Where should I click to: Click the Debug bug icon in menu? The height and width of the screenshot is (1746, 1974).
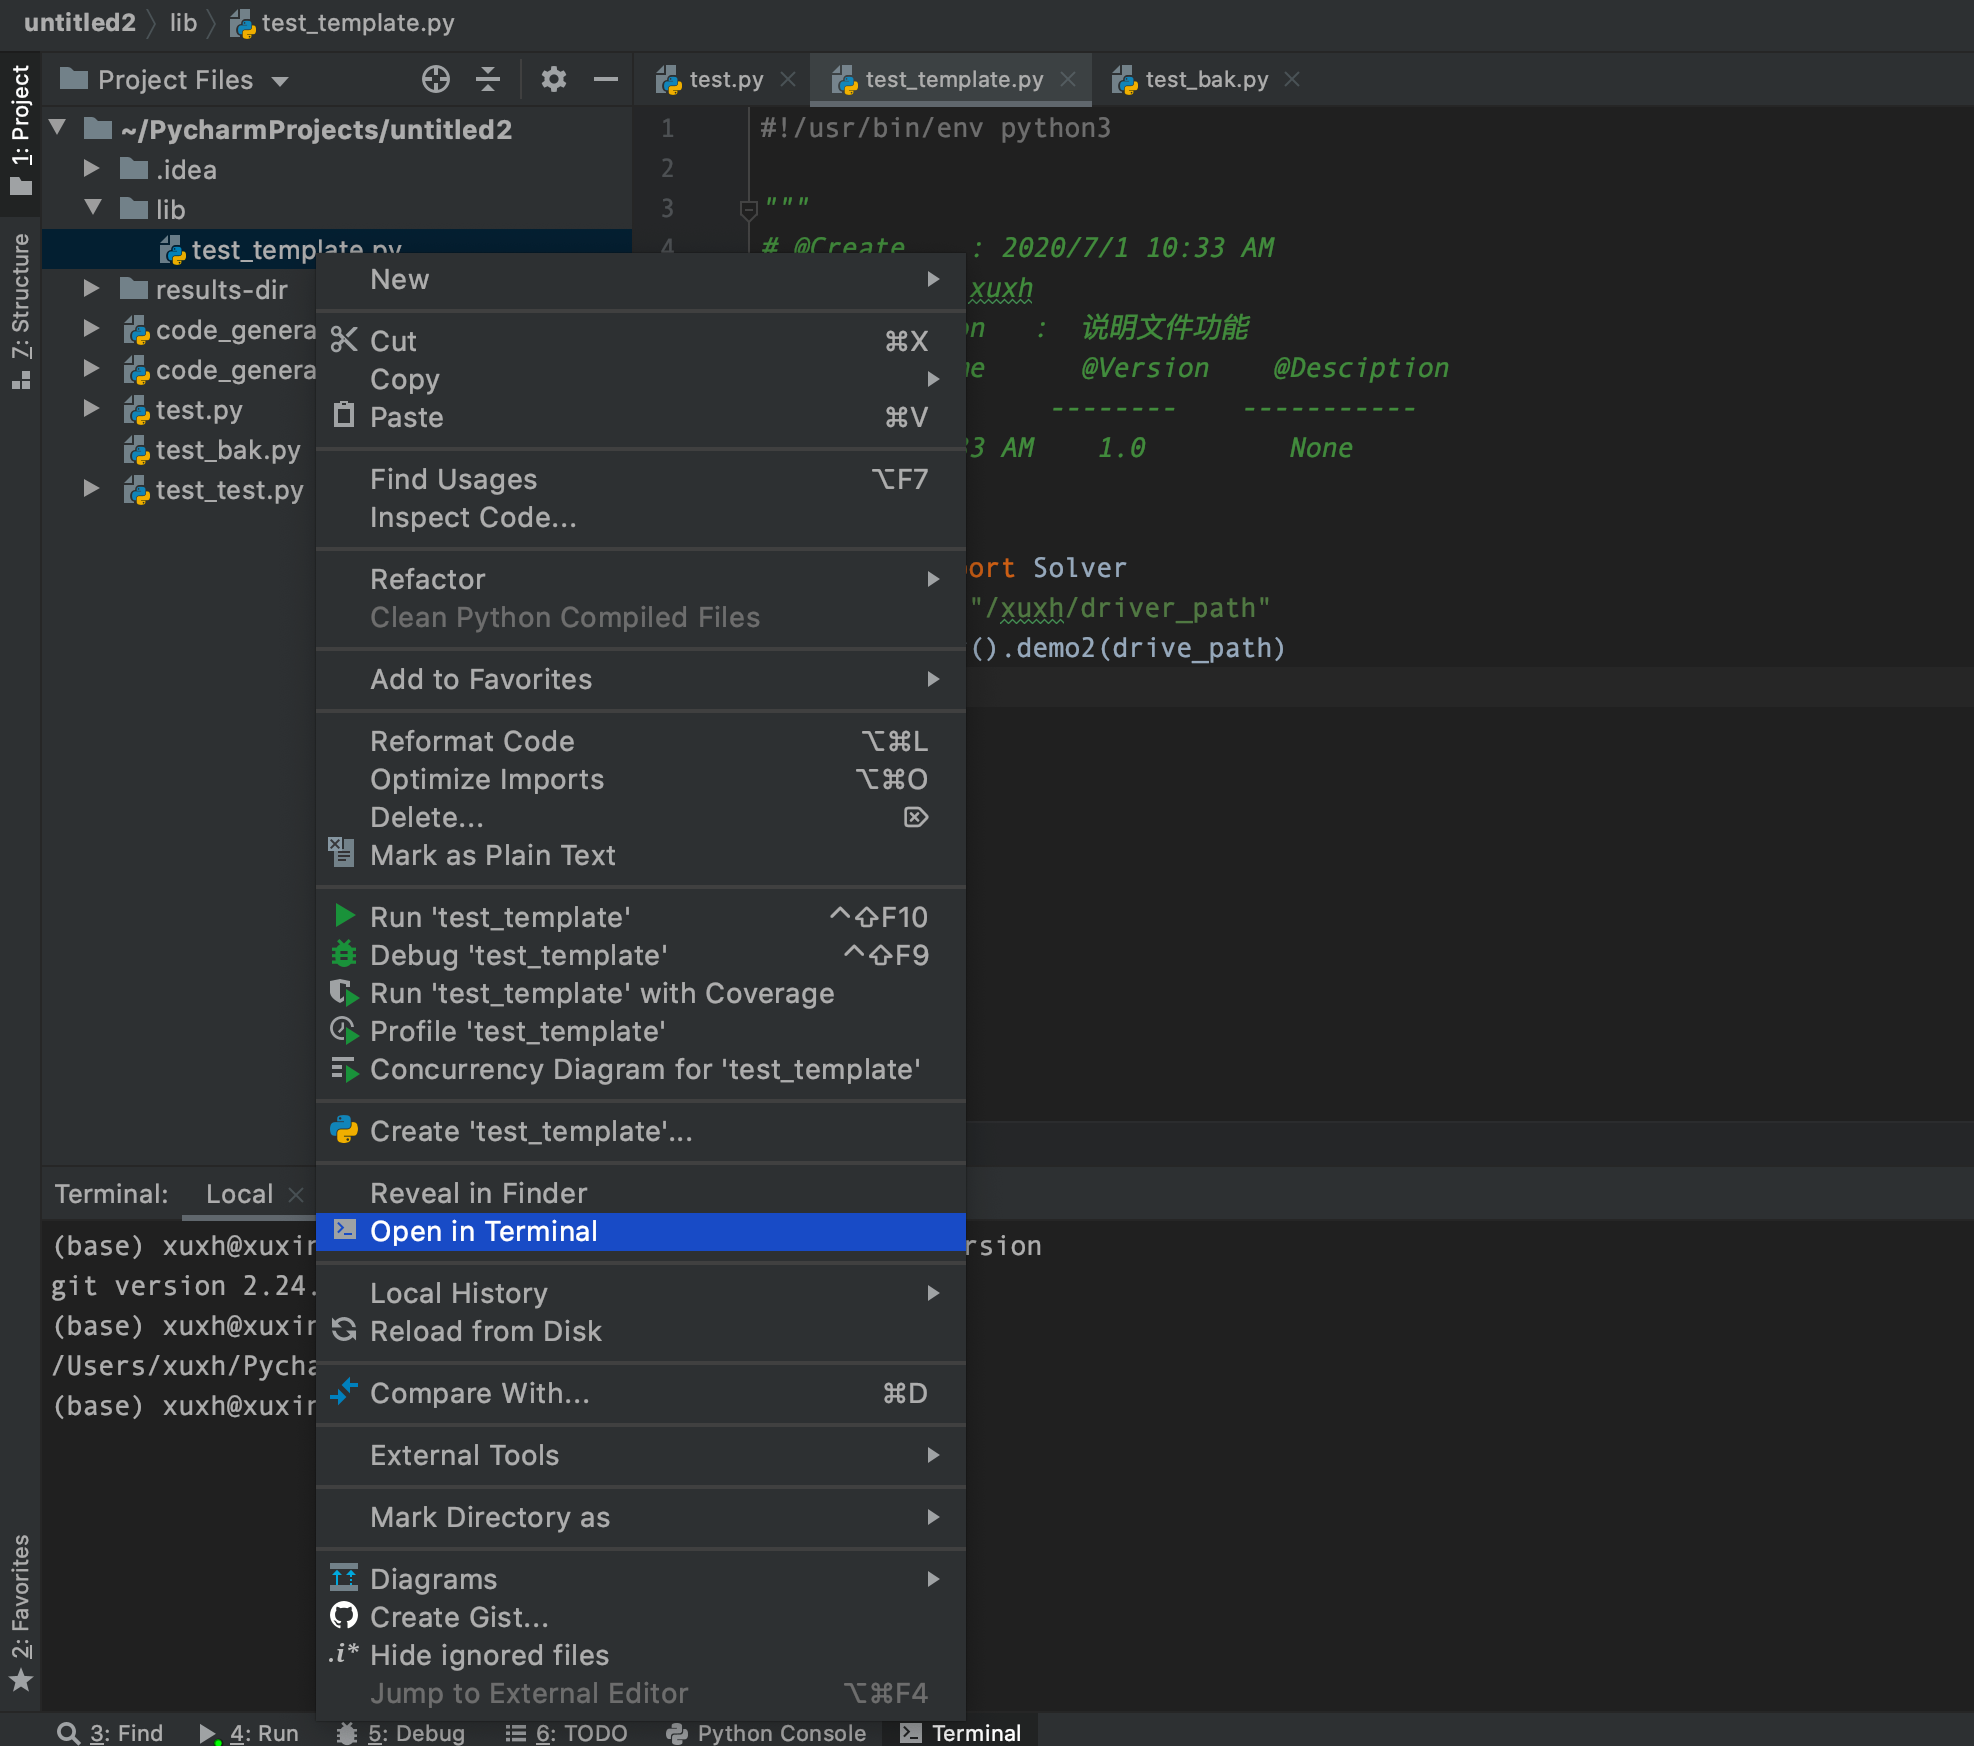coord(344,954)
